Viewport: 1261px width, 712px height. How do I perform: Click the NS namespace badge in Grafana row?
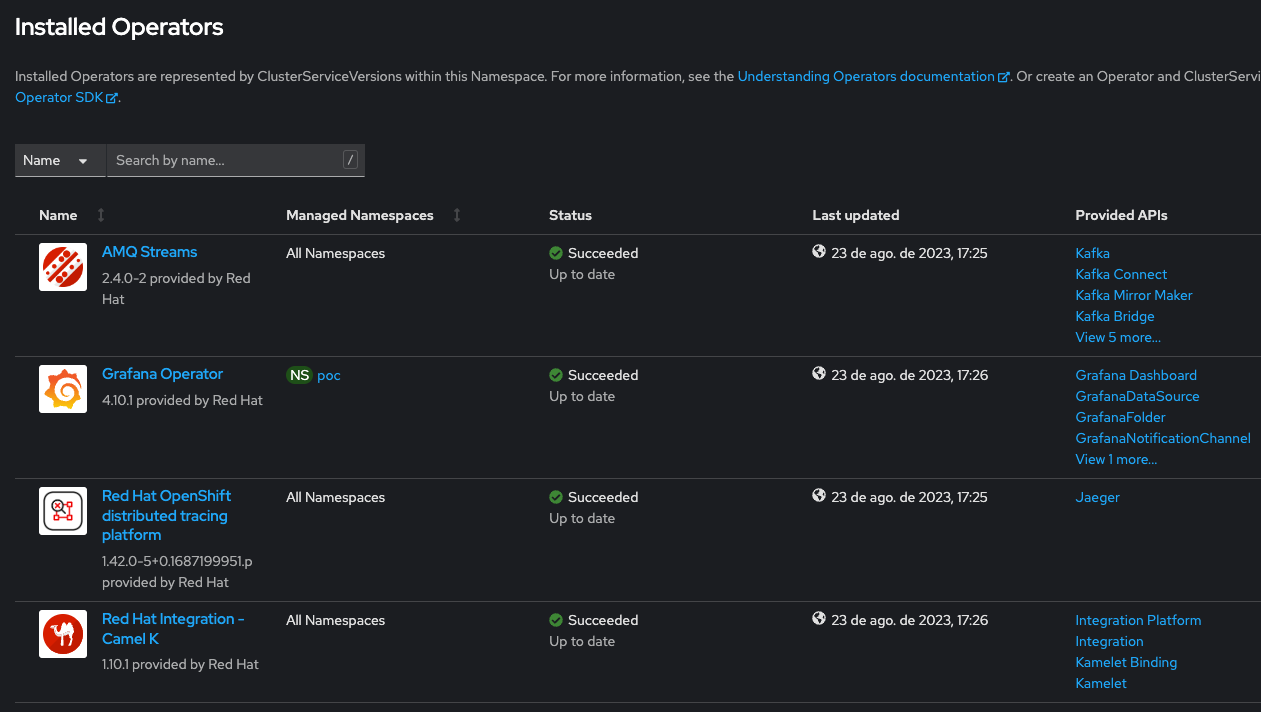(x=299, y=375)
